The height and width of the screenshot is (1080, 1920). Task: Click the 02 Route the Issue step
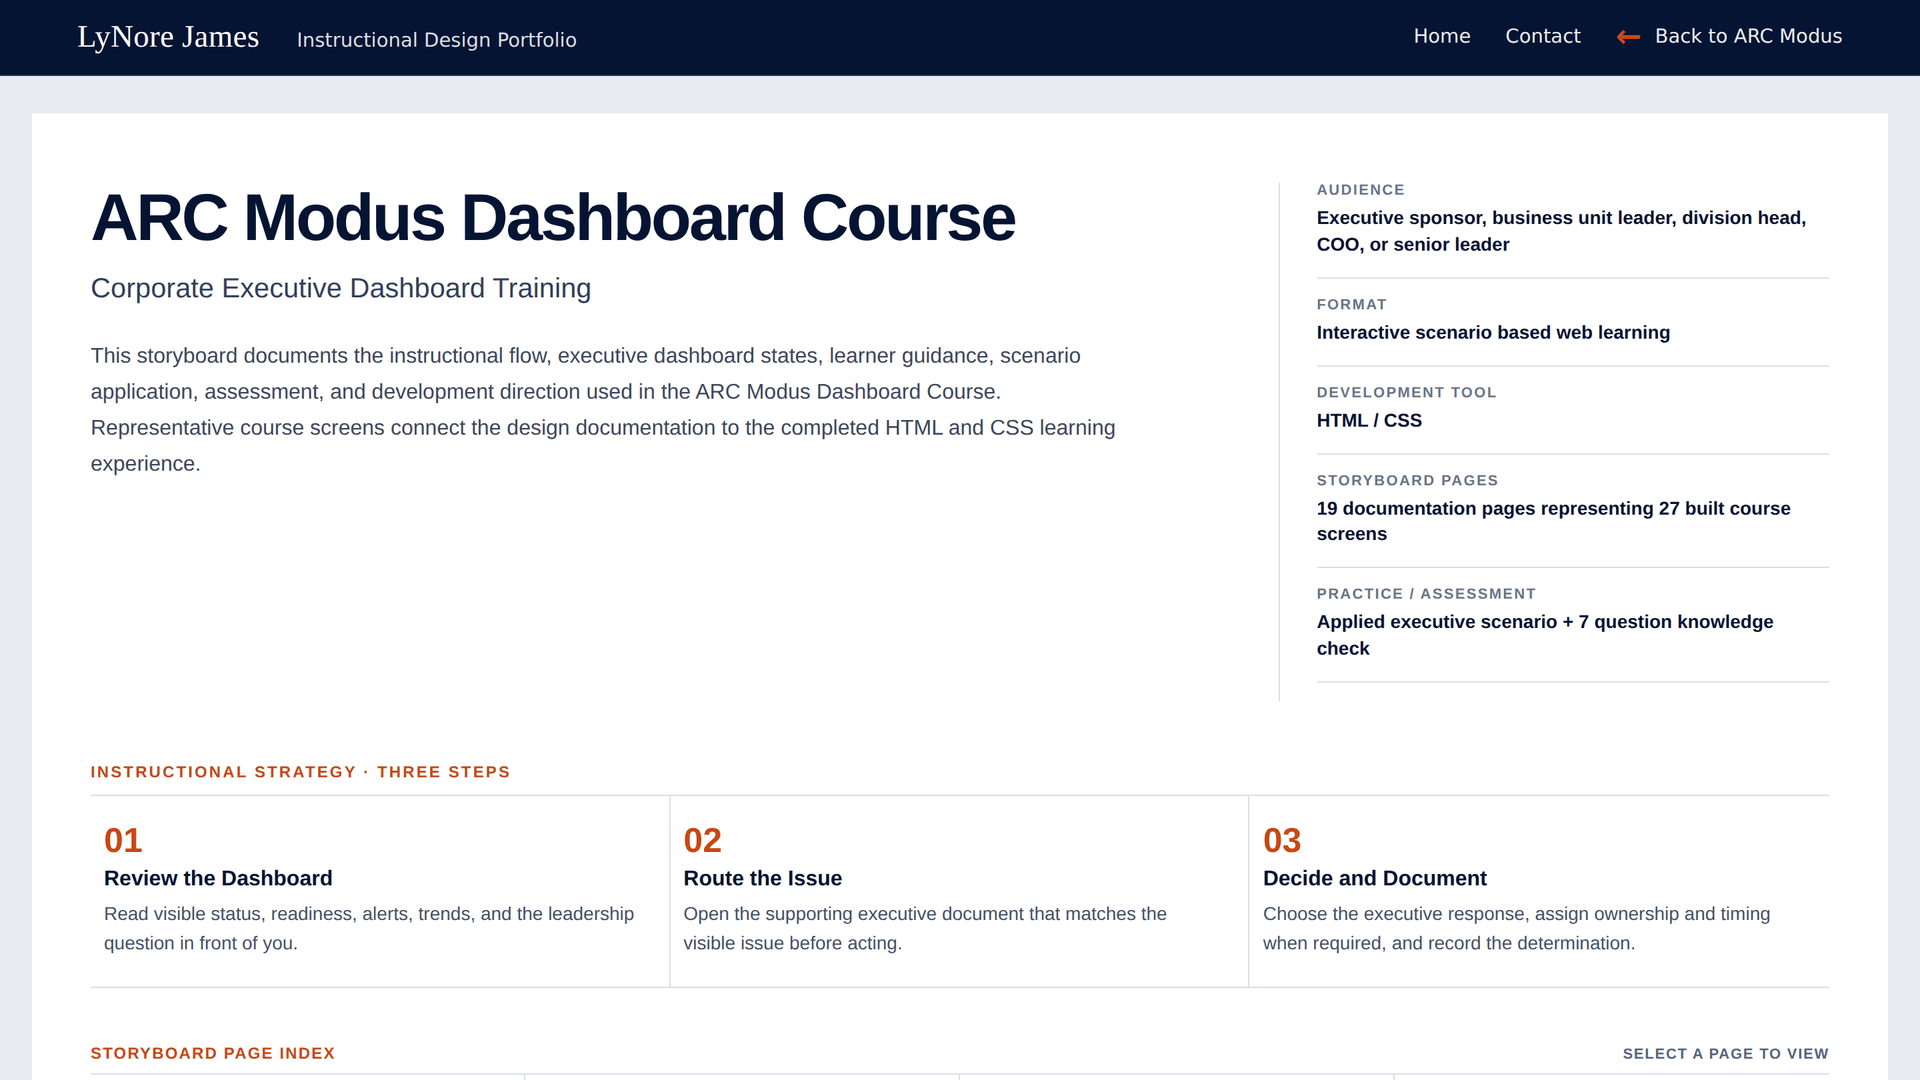959,891
